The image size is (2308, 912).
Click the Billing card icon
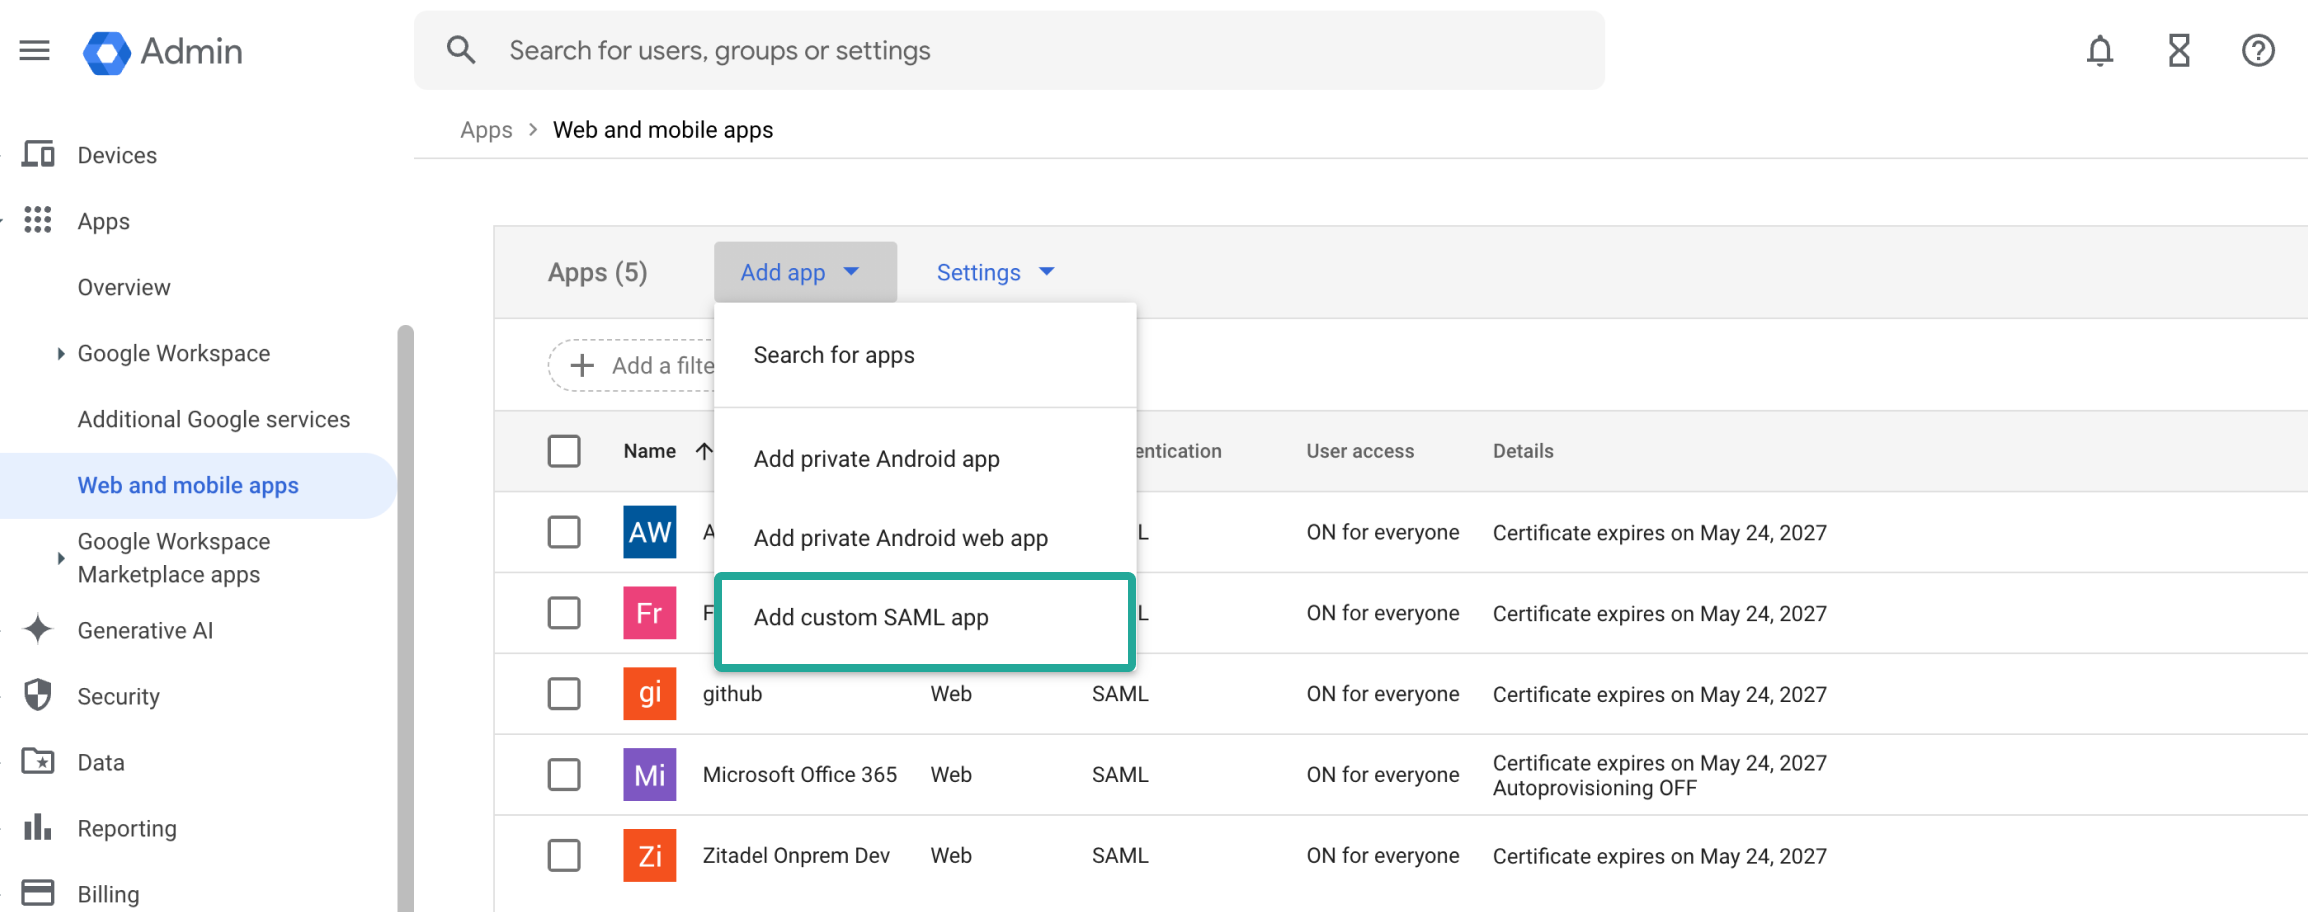pyautogui.click(x=38, y=892)
